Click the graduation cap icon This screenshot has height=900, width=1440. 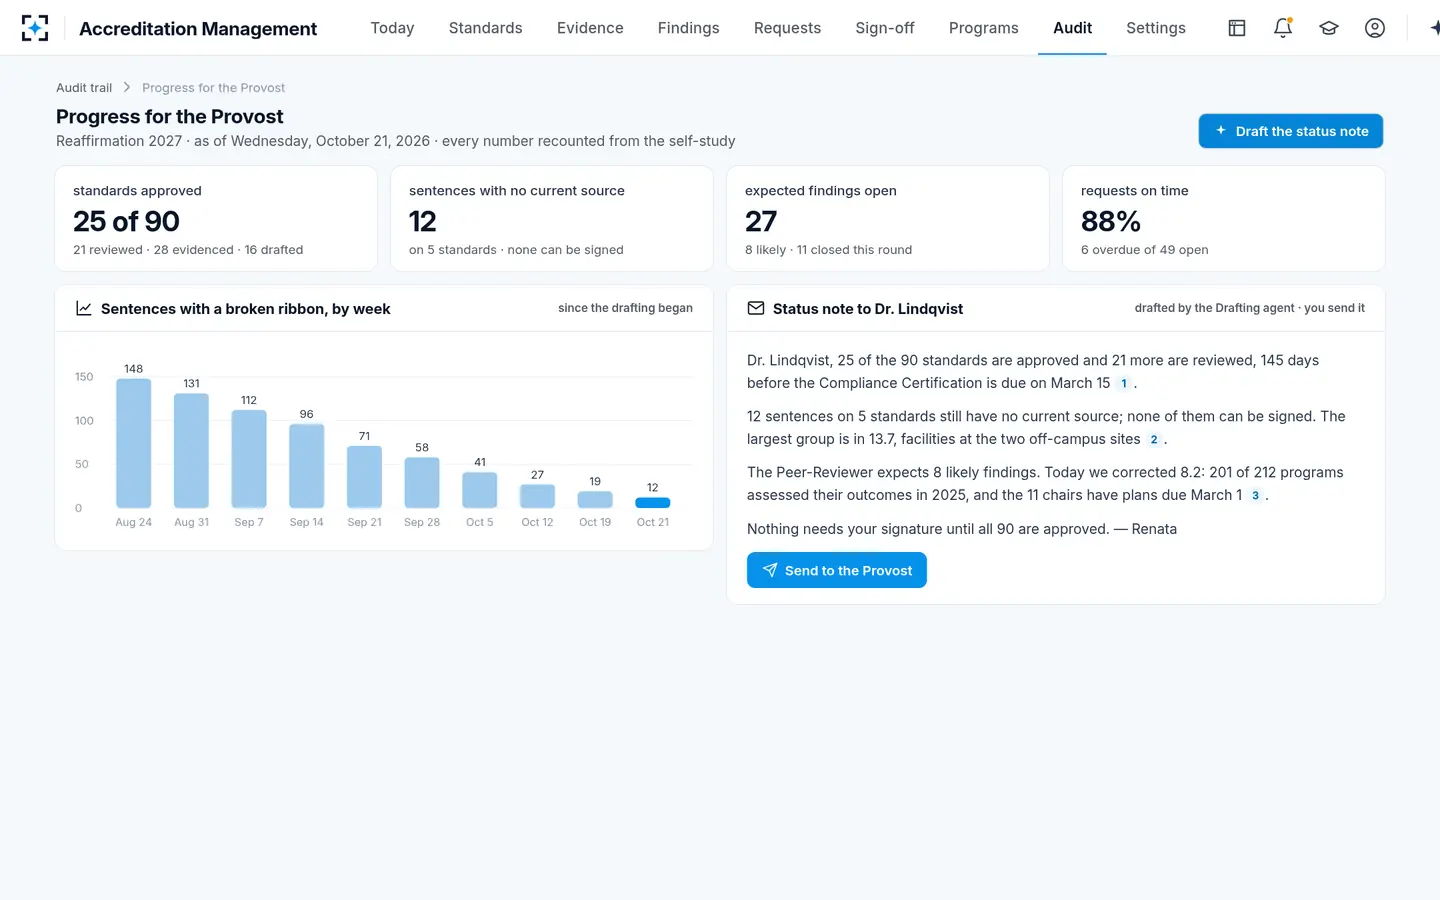pos(1329,28)
